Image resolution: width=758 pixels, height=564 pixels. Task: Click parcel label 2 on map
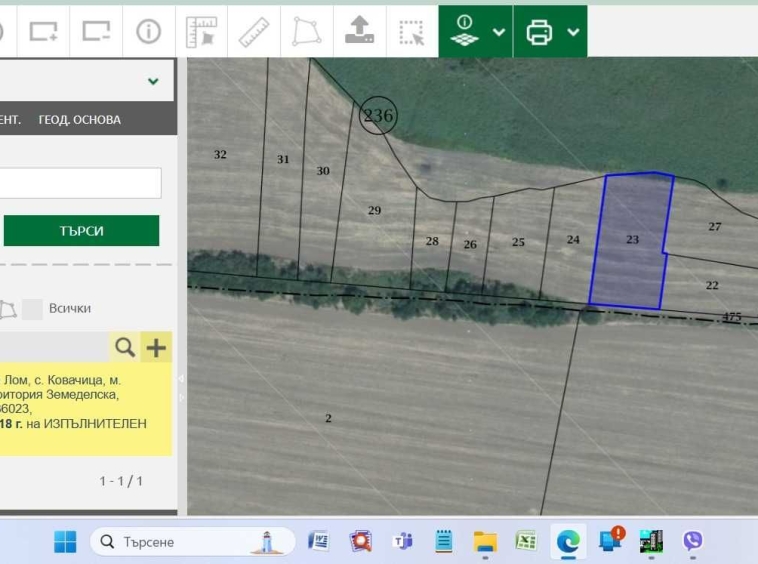coord(328,418)
